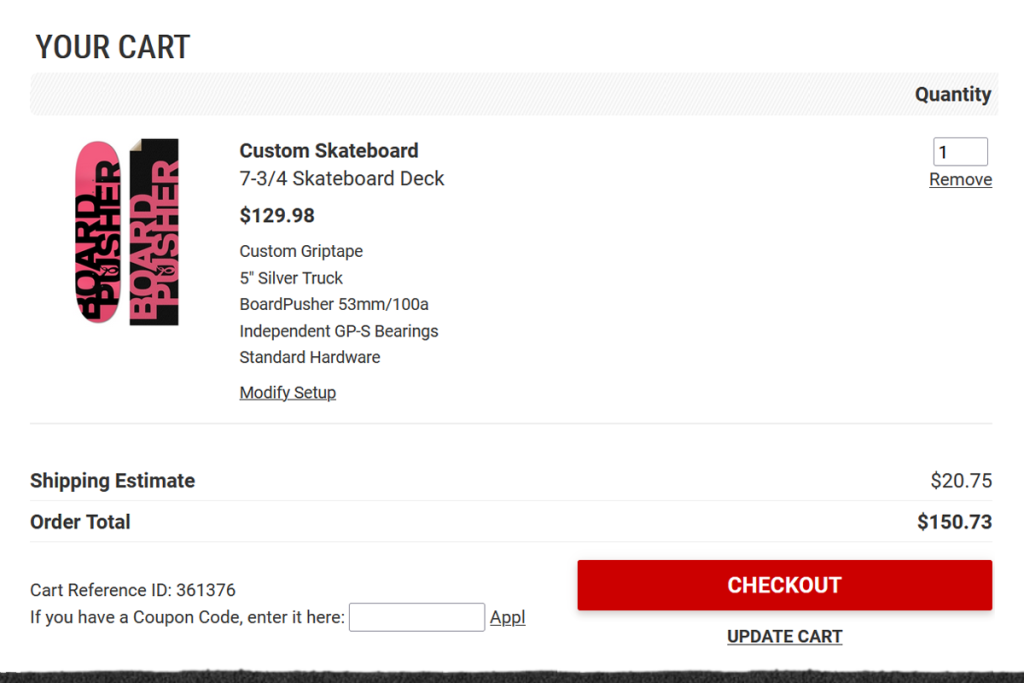Click the Custom Griptape line
This screenshot has height=683, width=1024.
pyautogui.click(x=301, y=251)
